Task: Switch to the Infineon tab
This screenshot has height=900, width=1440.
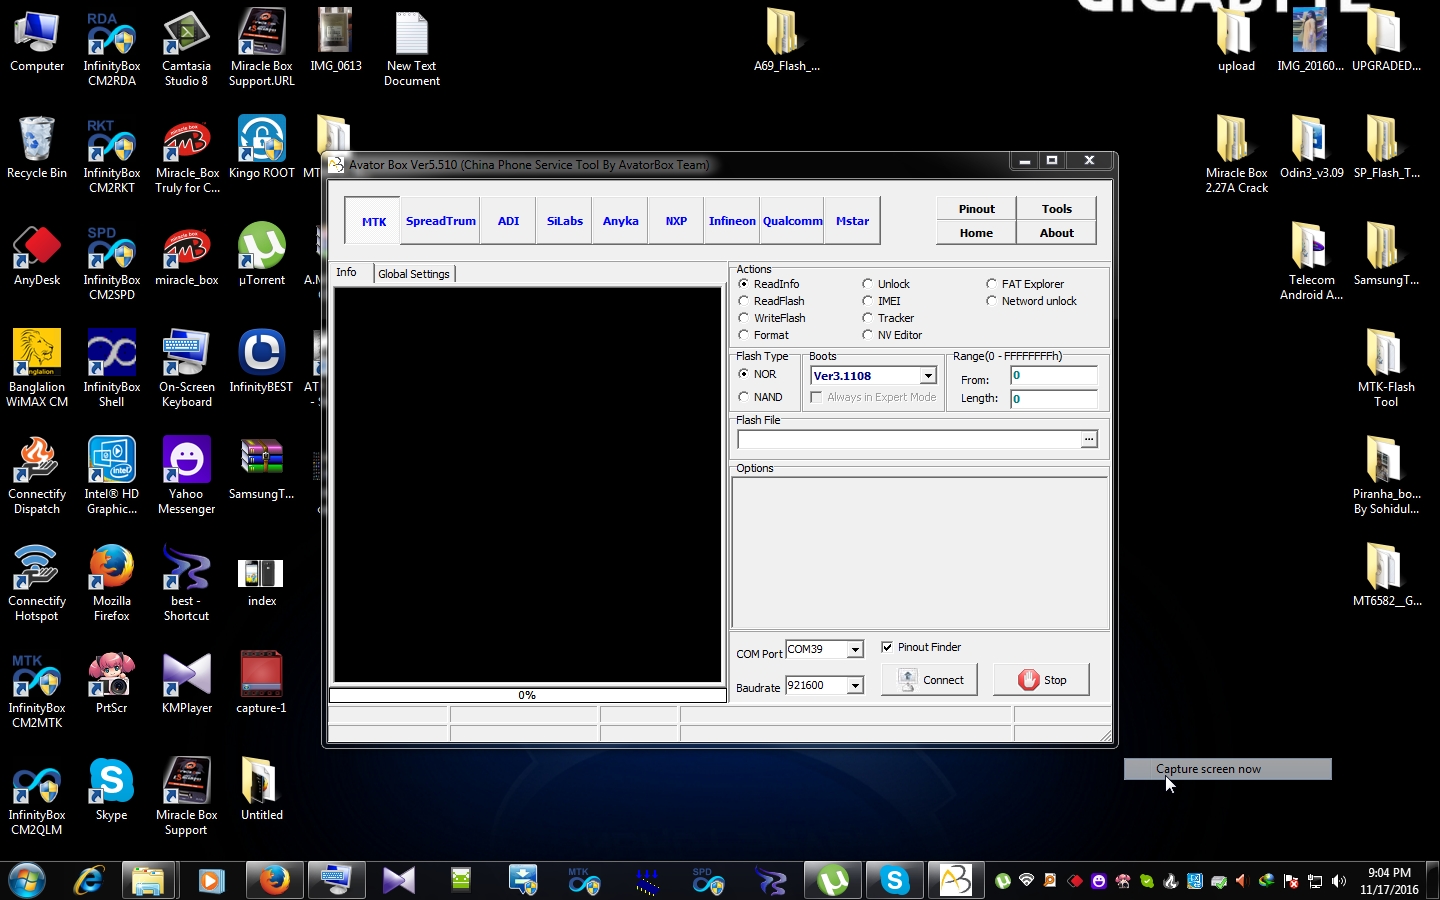Action: pyautogui.click(x=732, y=221)
